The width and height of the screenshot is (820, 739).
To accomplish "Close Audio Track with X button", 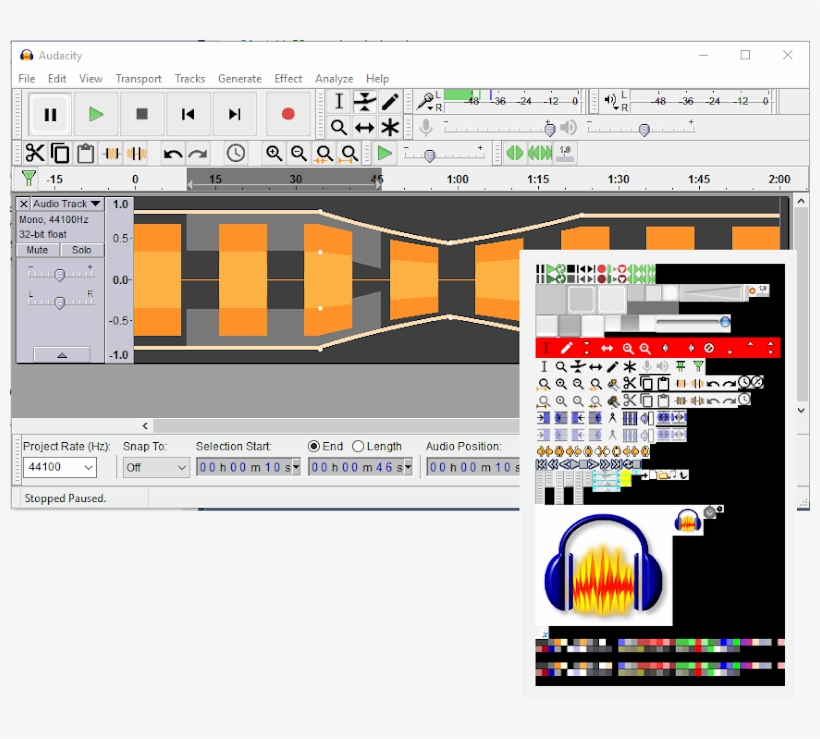I will [24, 204].
